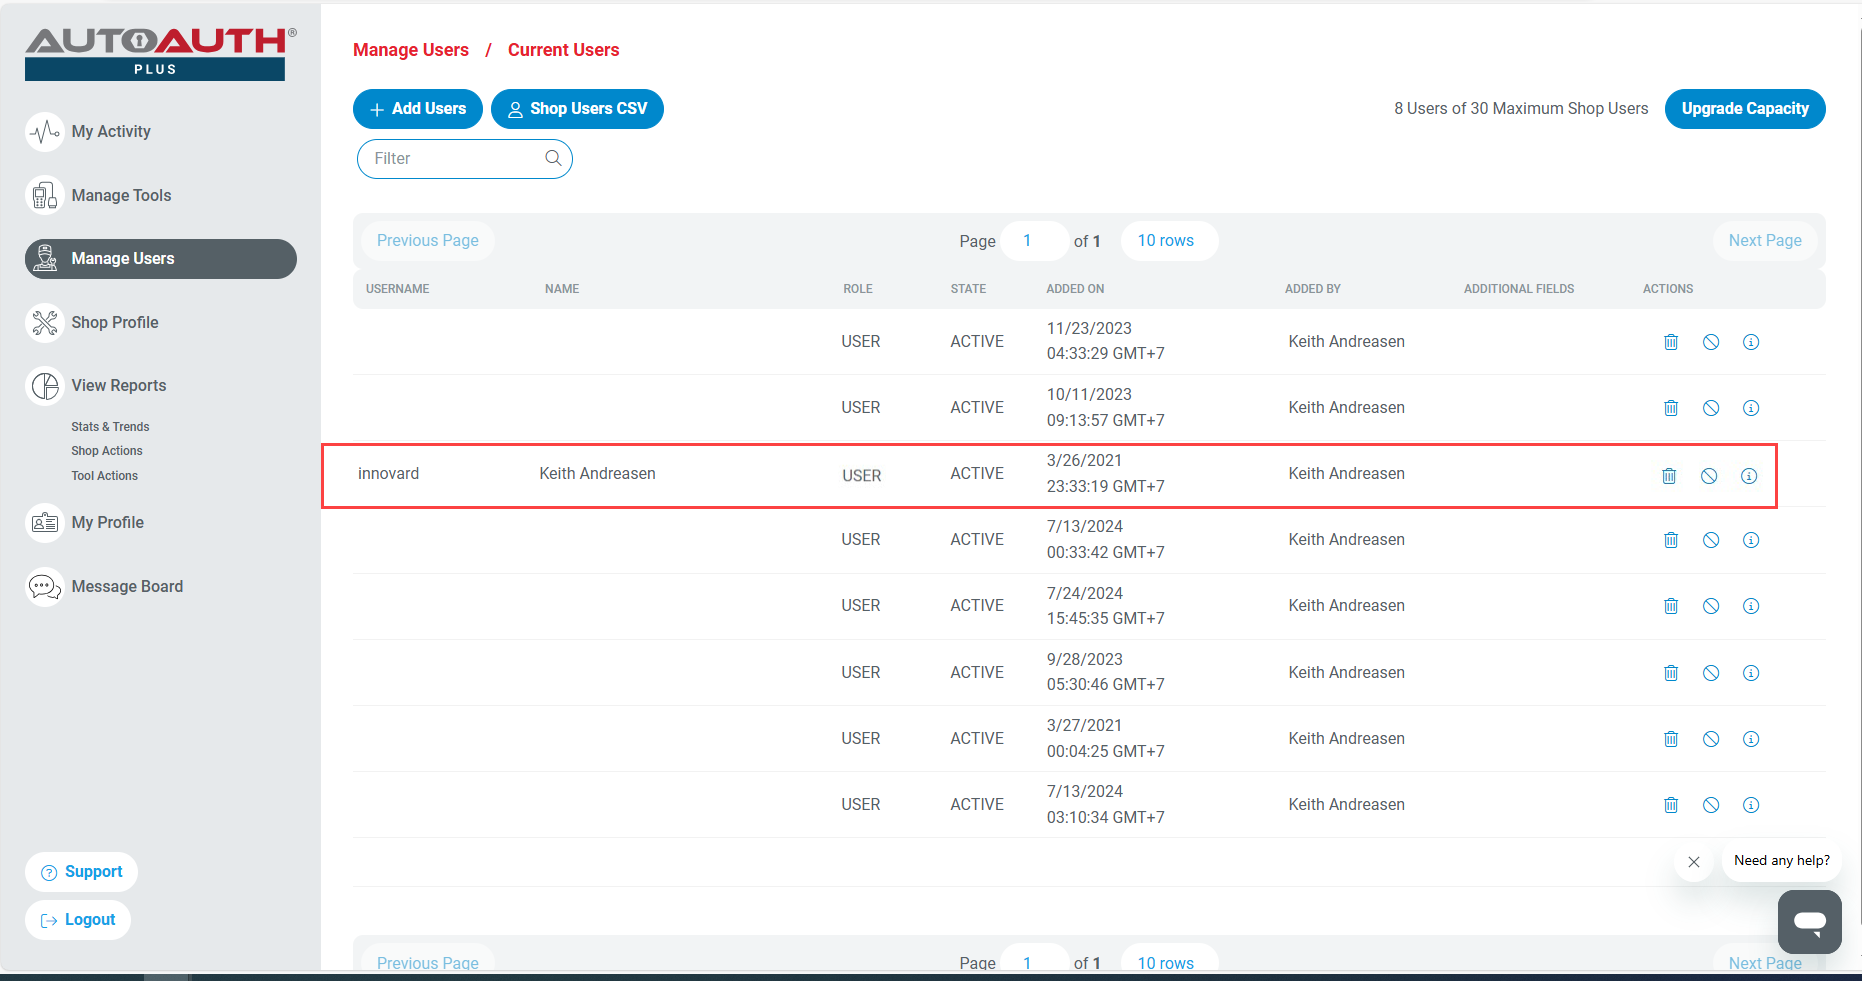Screen dimensions: 1862x982
Task: Click the disable icon for user innovard
Action: pyautogui.click(x=1709, y=476)
